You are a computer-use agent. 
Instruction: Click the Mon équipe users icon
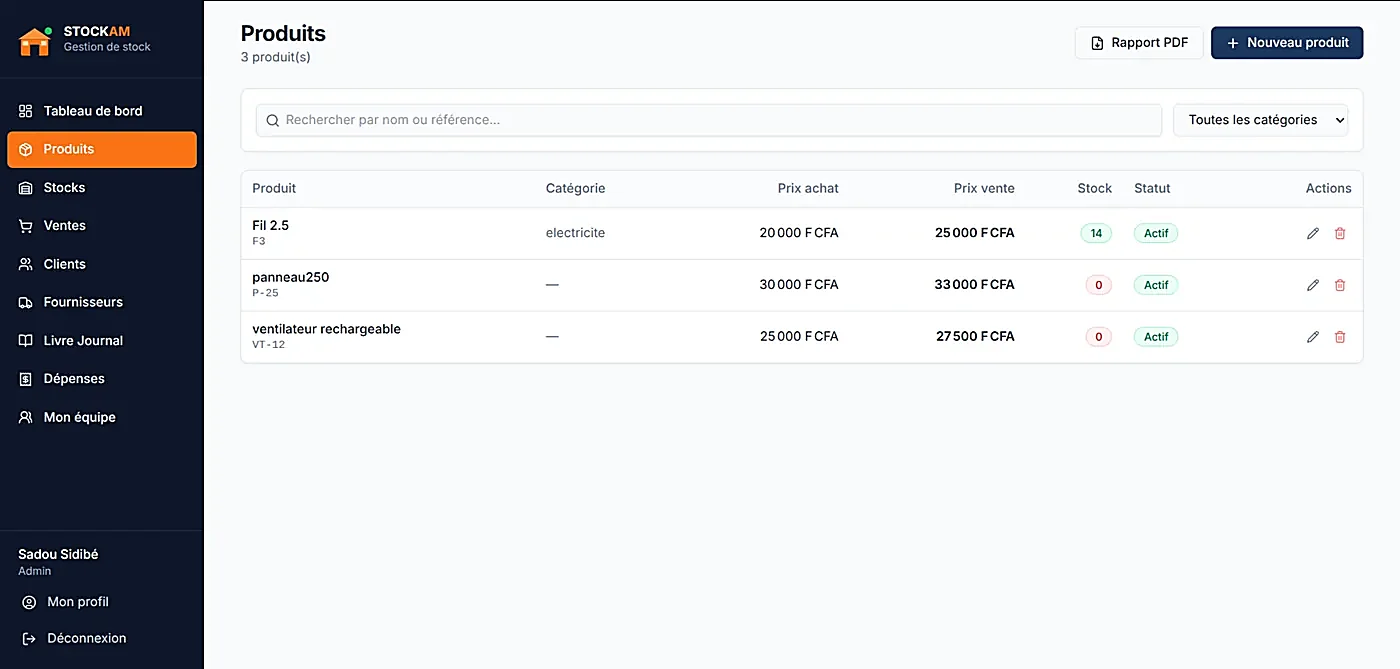click(26, 417)
